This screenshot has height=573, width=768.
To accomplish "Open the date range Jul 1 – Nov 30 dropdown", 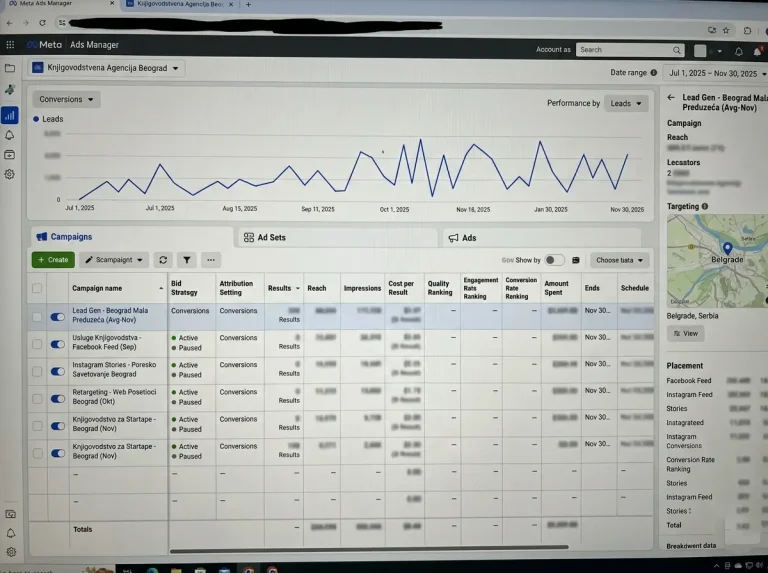I will pyautogui.click(x=717, y=73).
